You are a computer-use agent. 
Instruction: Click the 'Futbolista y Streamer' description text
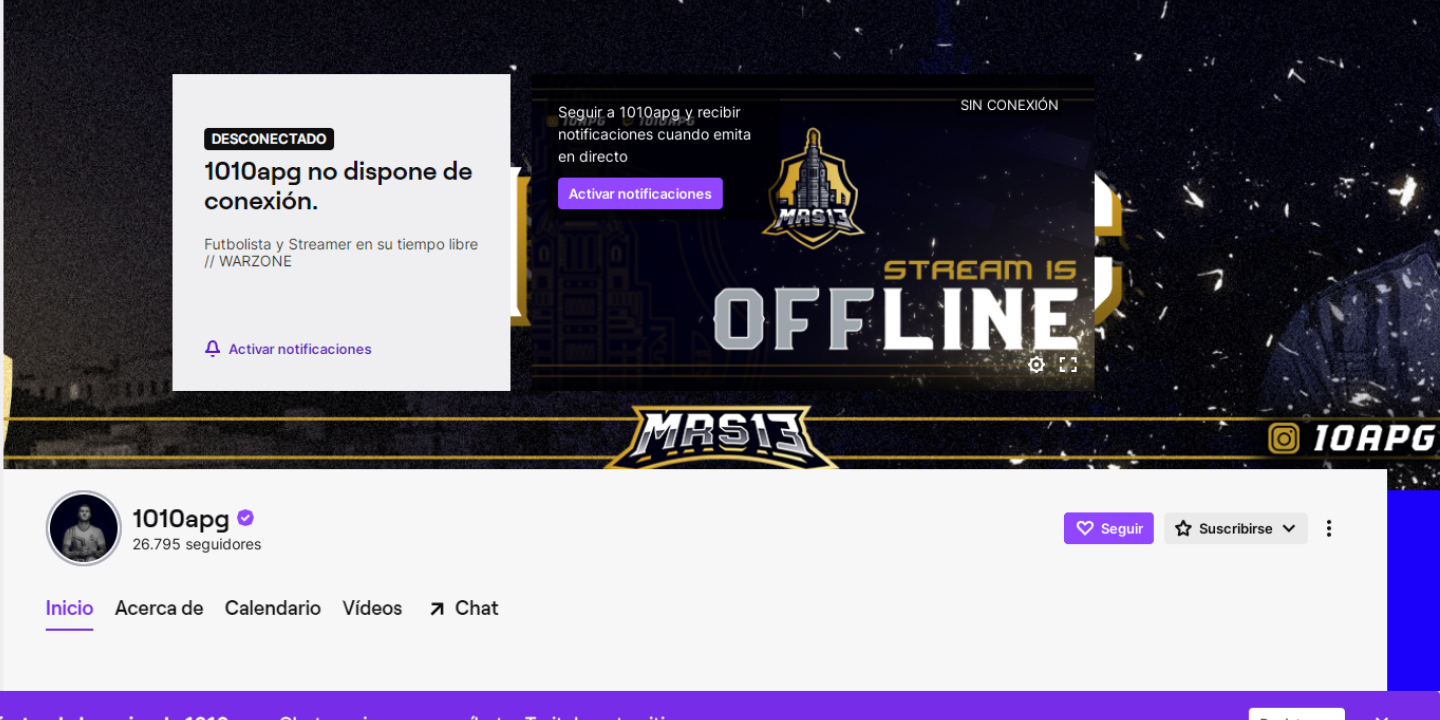(341, 253)
